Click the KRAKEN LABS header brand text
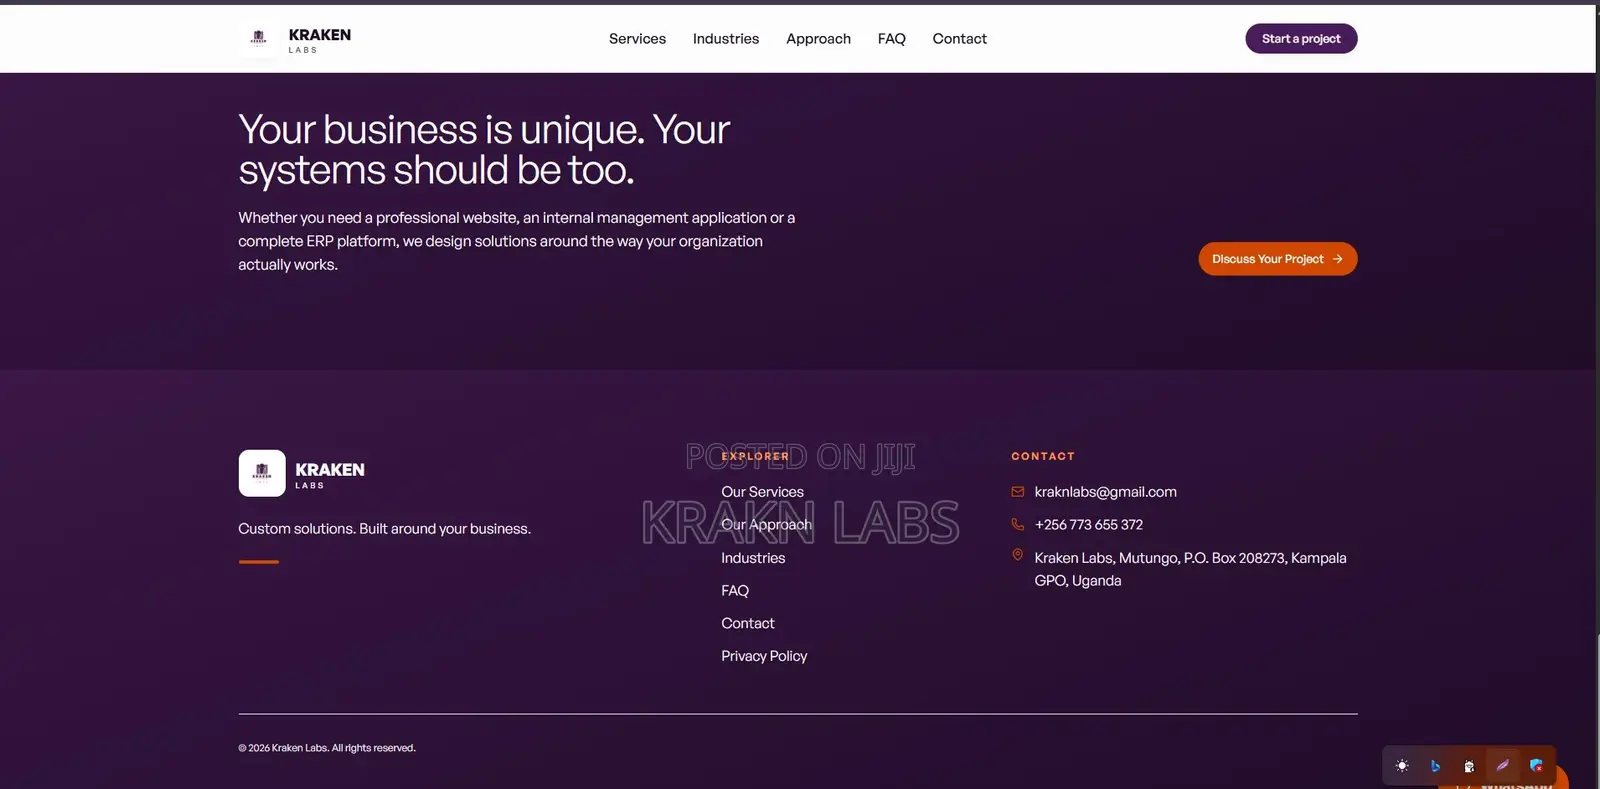Image resolution: width=1600 pixels, height=789 pixels. pyautogui.click(x=319, y=40)
